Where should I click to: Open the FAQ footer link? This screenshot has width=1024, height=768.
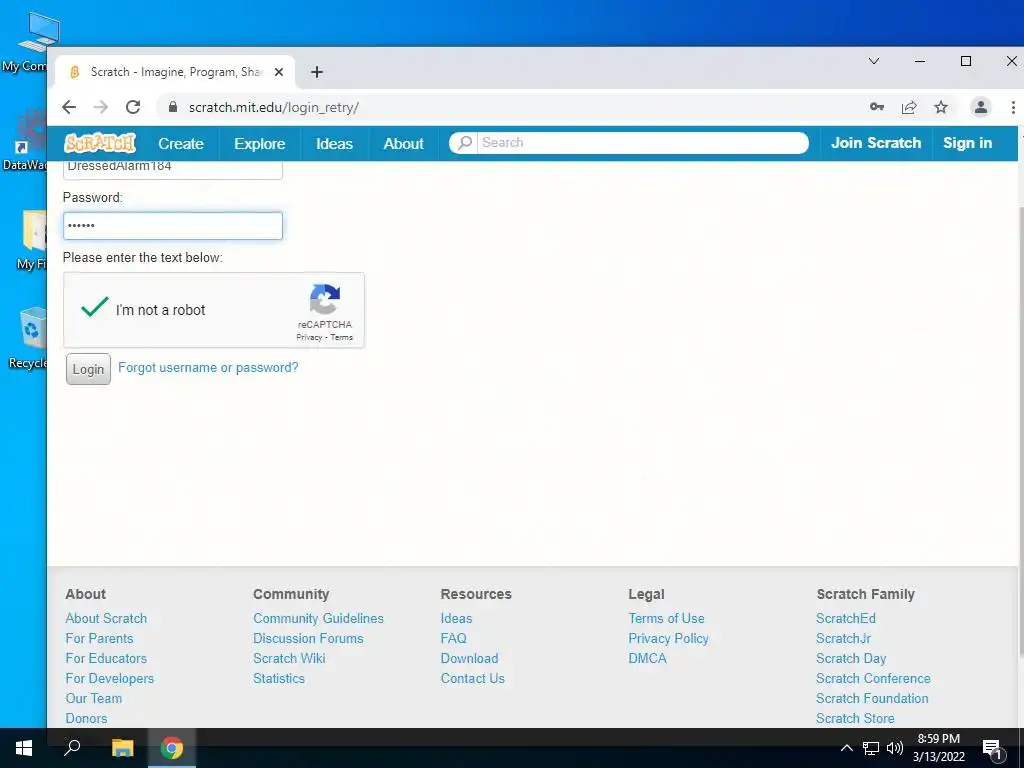(453, 639)
